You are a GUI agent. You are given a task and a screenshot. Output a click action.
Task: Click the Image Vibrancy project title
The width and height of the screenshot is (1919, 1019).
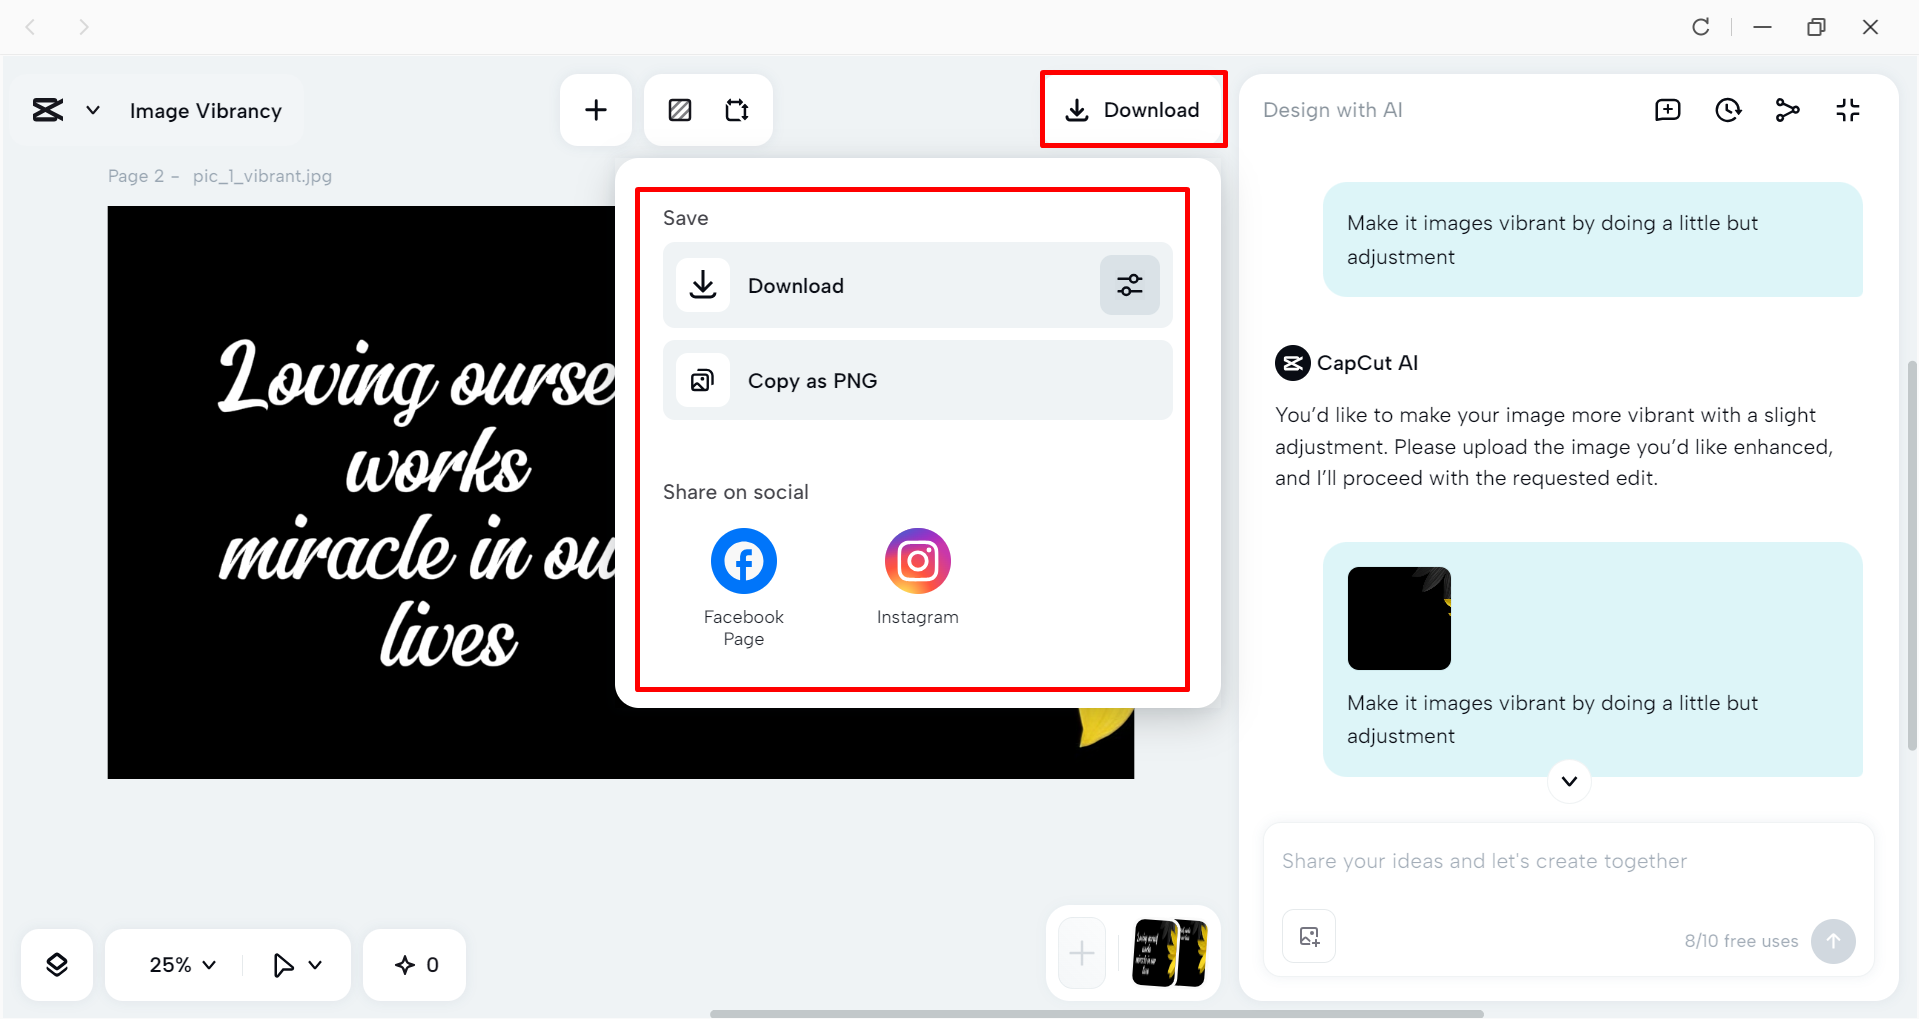point(206,111)
